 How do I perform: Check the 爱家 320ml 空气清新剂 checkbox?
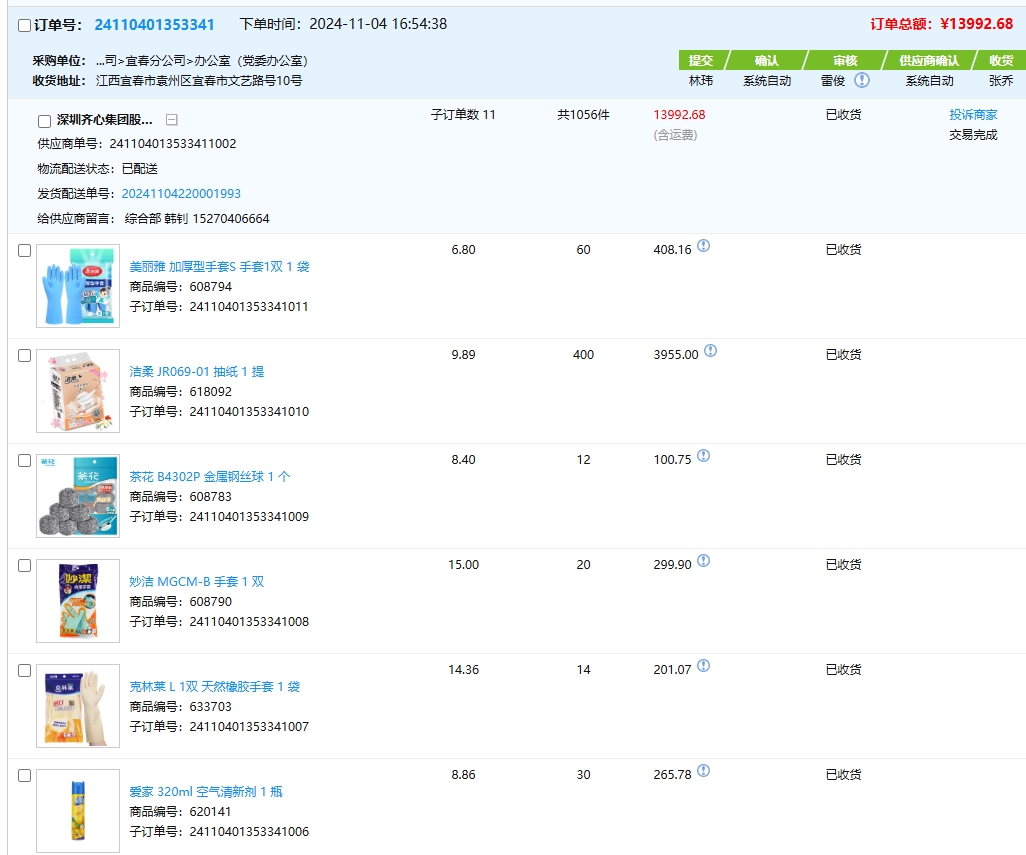pos(24,776)
